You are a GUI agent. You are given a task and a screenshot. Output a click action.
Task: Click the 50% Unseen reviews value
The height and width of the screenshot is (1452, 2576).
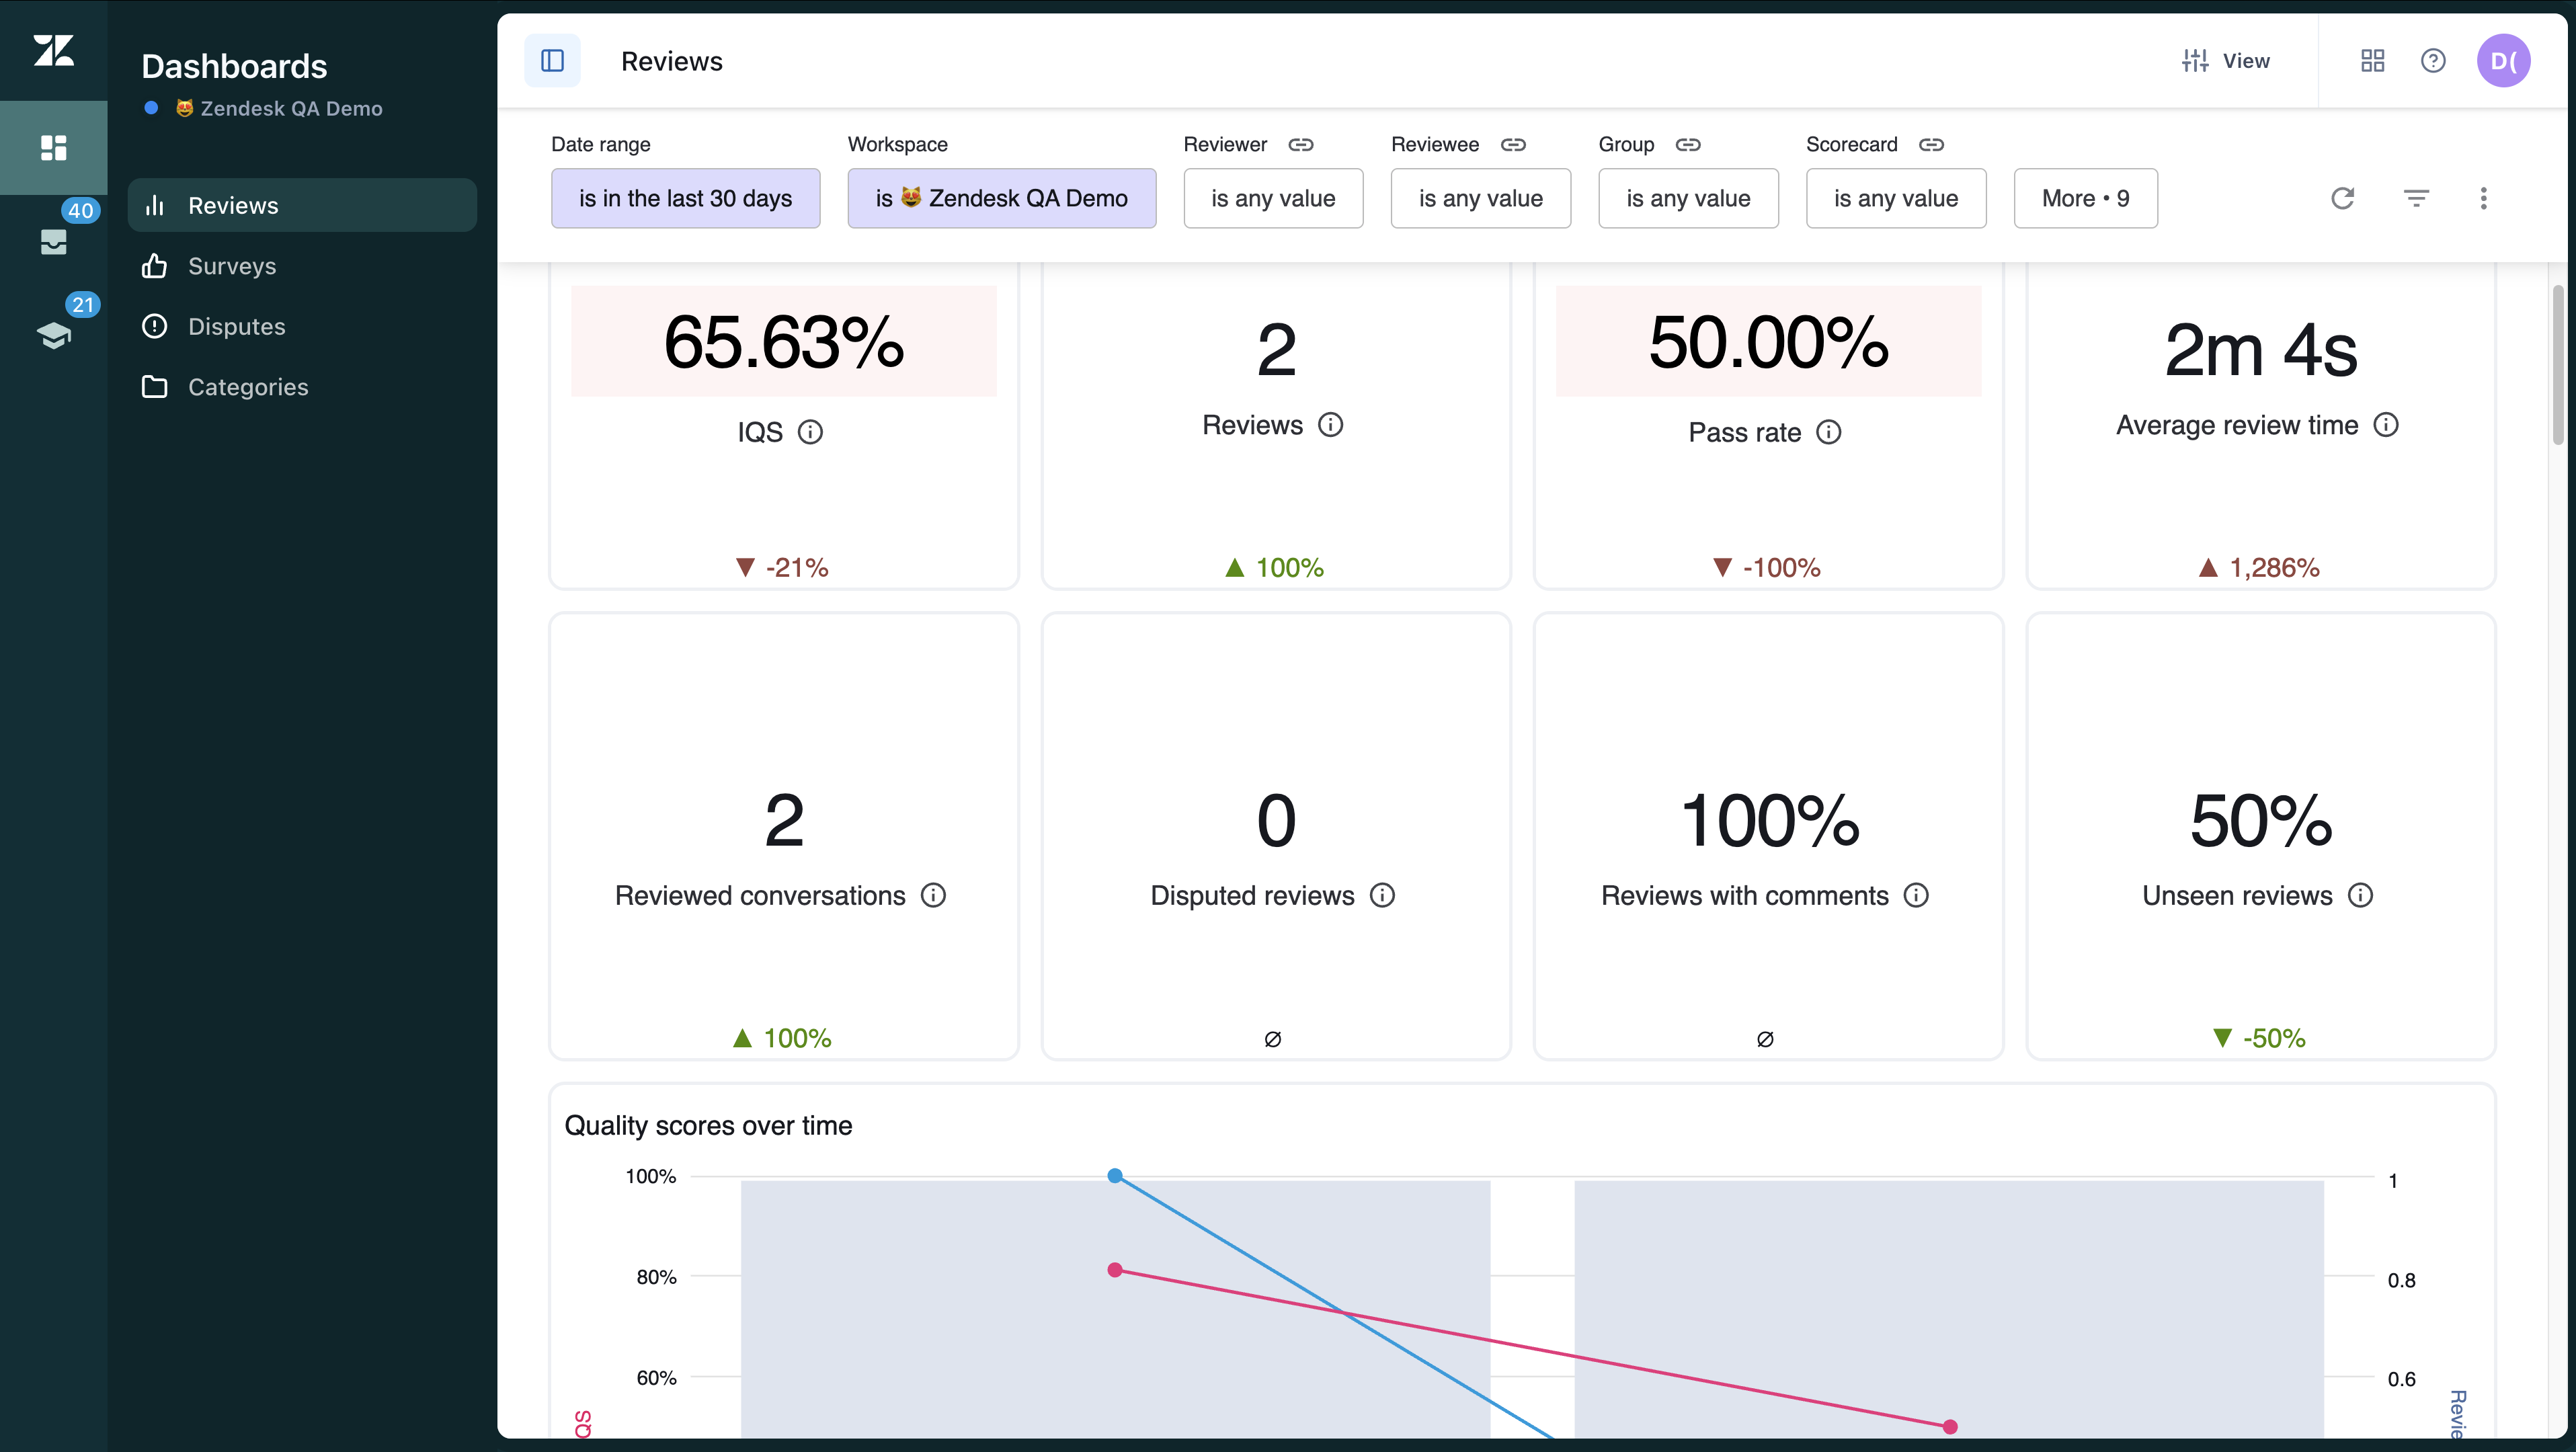tap(2260, 821)
